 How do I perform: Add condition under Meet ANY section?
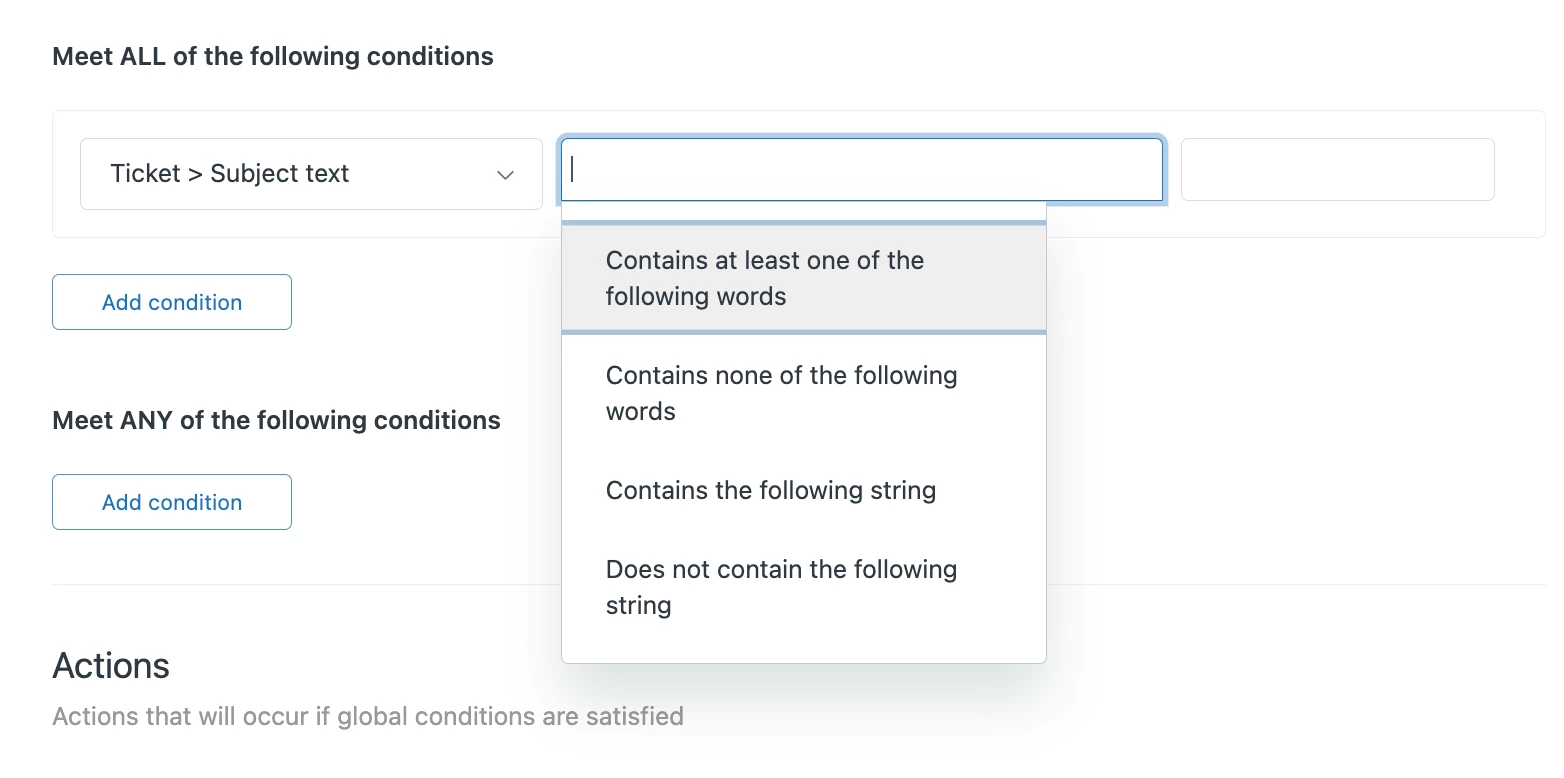[x=172, y=502]
